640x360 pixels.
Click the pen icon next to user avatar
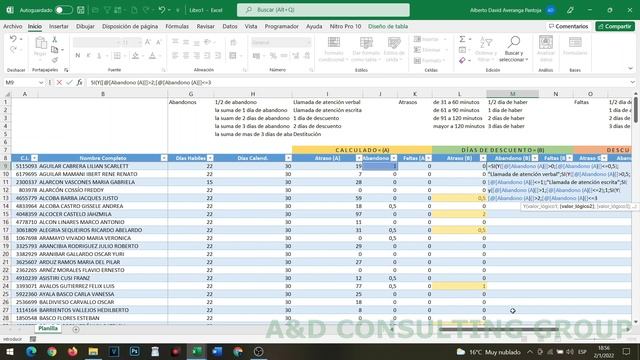[570, 10]
